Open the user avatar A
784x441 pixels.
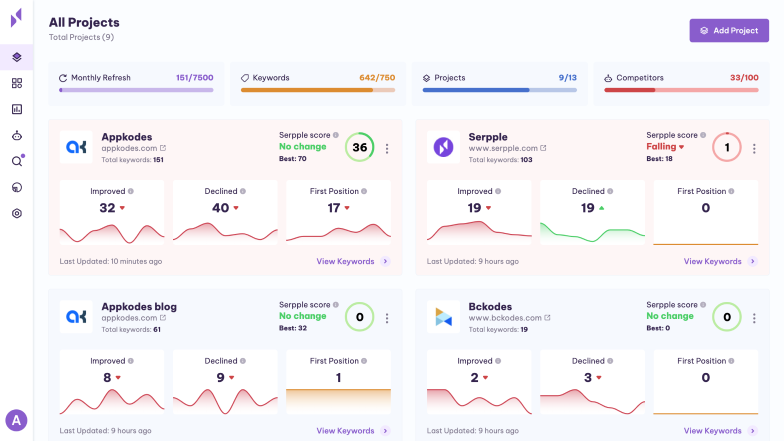[x=16, y=420]
